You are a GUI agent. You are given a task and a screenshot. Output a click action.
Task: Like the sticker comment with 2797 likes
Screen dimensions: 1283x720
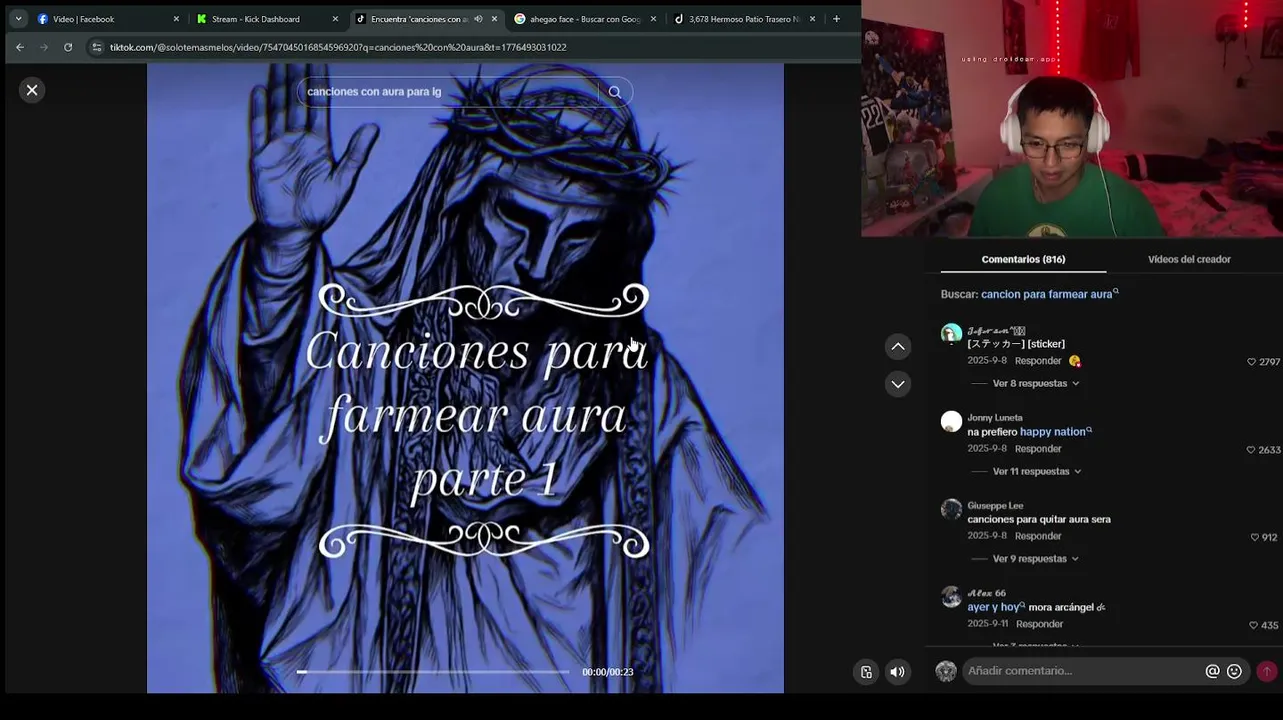click(1251, 362)
